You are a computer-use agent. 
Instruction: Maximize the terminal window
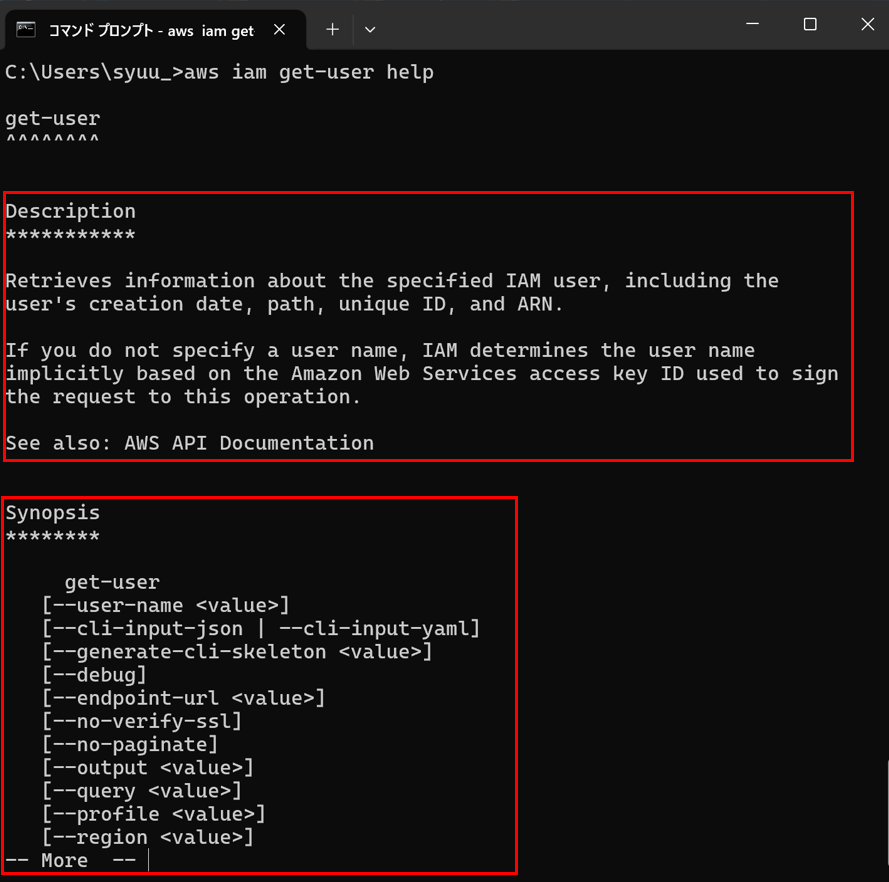coord(810,24)
